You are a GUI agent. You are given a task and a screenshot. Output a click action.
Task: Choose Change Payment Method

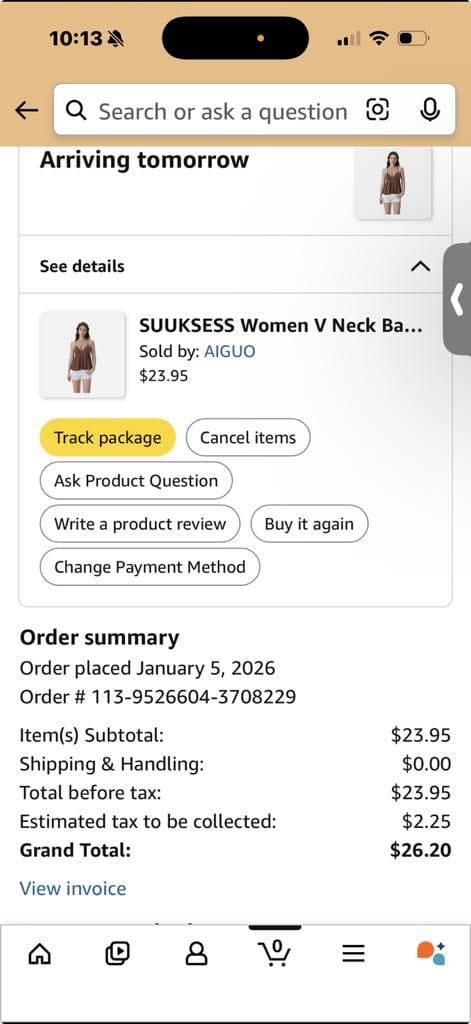(150, 567)
